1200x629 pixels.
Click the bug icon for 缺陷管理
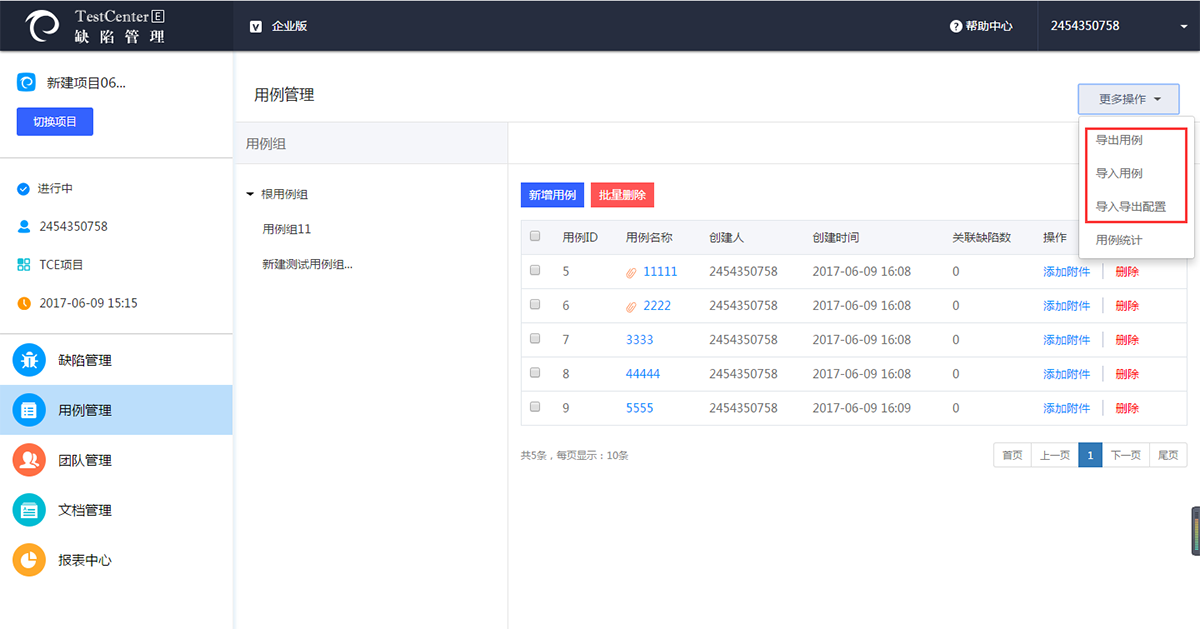[29, 360]
